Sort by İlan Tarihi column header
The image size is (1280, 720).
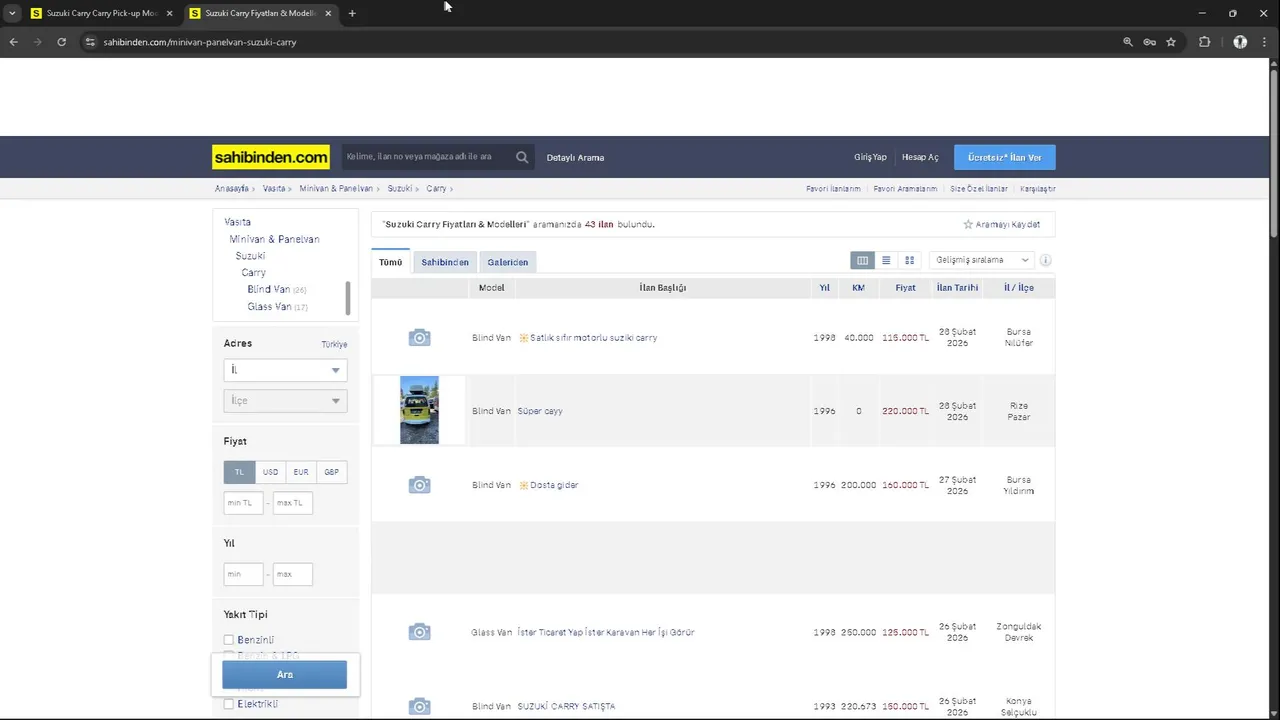(957, 288)
